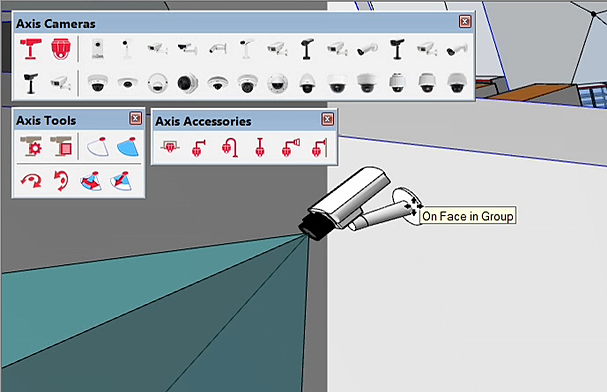Image resolution: width=607 pixels, height=392 pixels.
Task: Click the camera's round wall mounting plate
Action: (407, 205)
